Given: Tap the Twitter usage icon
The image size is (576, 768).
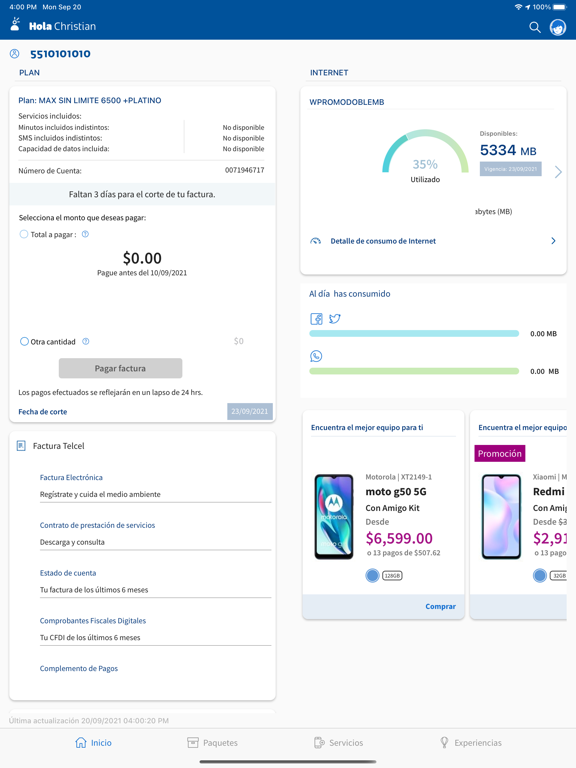Looking at the screenshot, I should click(335, 319).
